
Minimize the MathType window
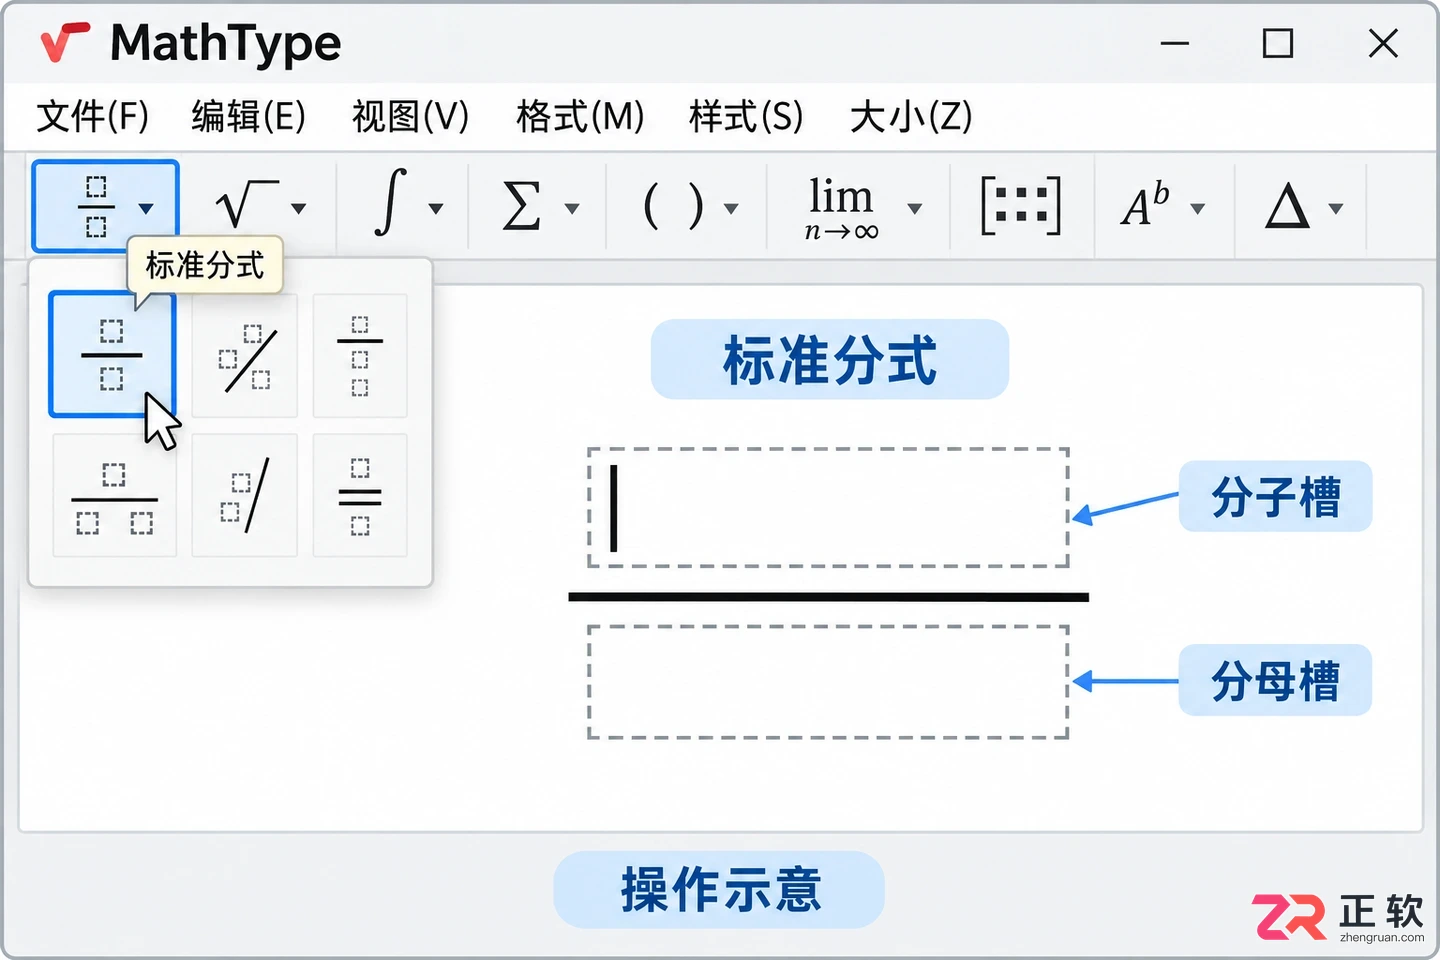point(1175,43)
